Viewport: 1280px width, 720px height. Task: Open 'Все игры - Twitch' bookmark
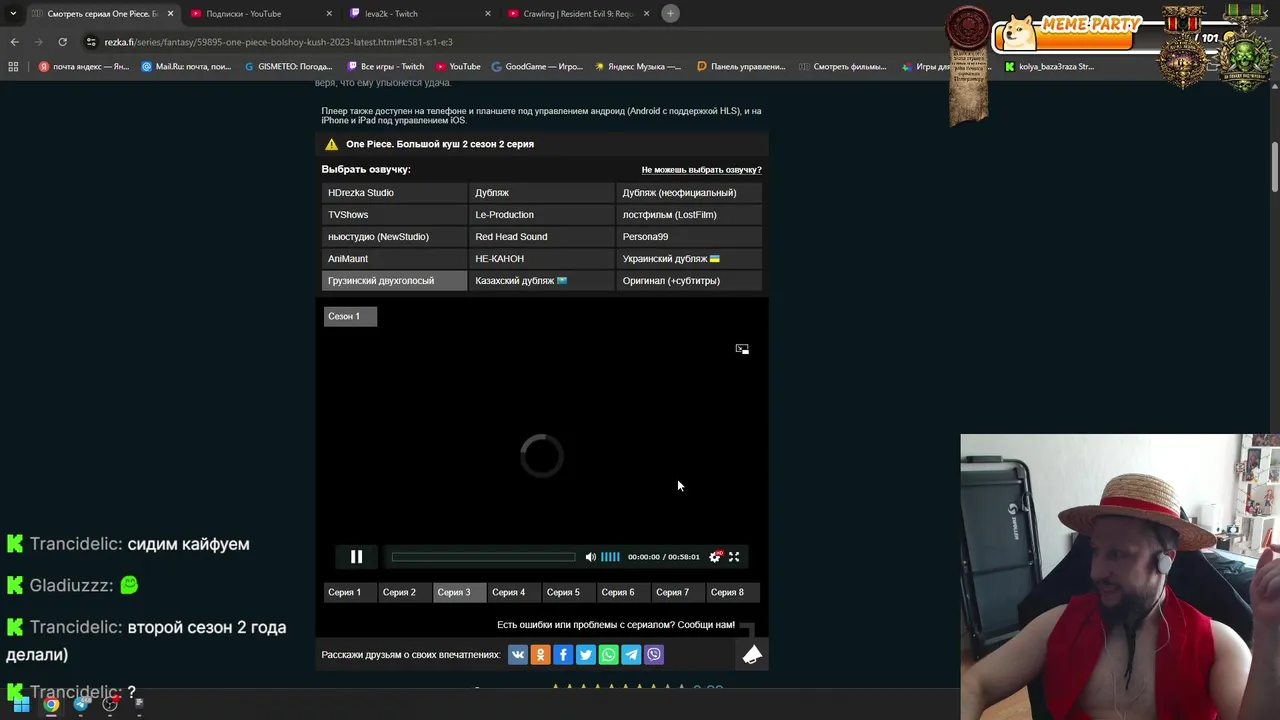point(385,67)
